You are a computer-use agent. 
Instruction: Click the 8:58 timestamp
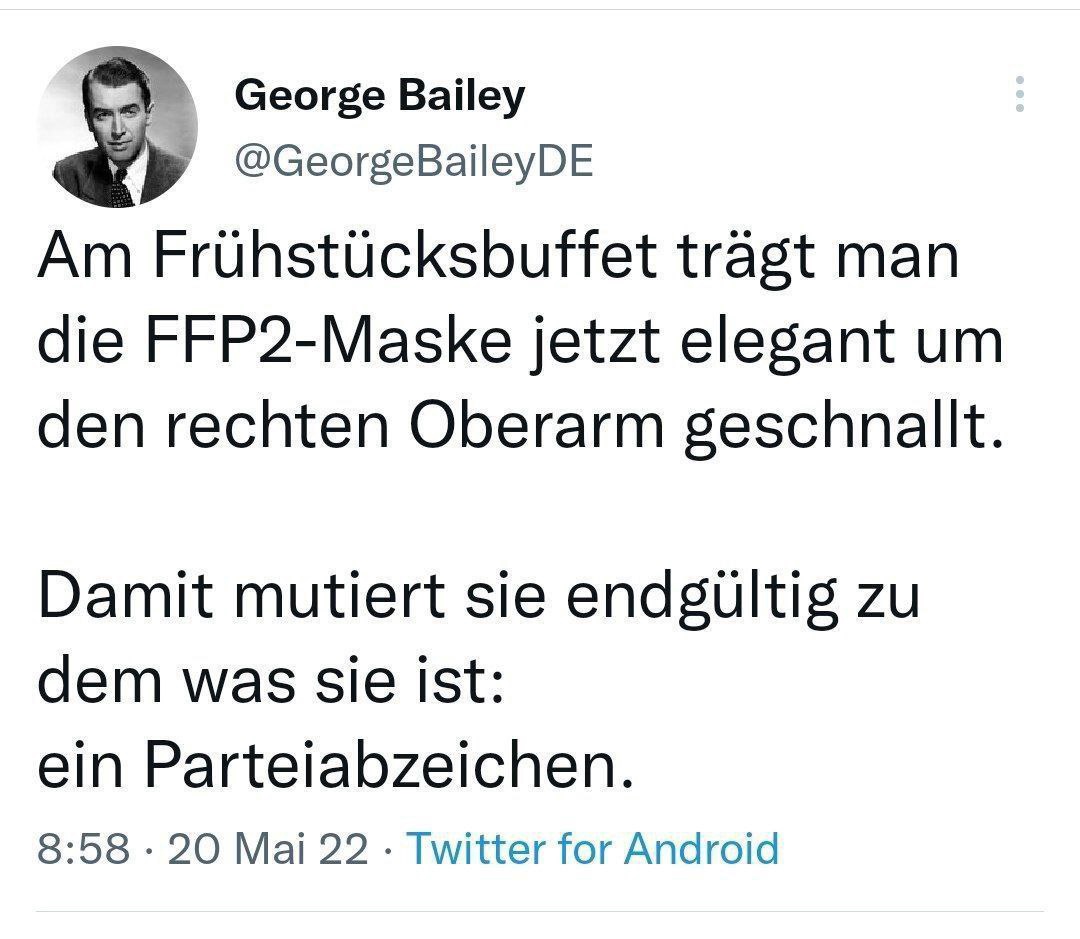pyautogui.click(x=84, y=849)
